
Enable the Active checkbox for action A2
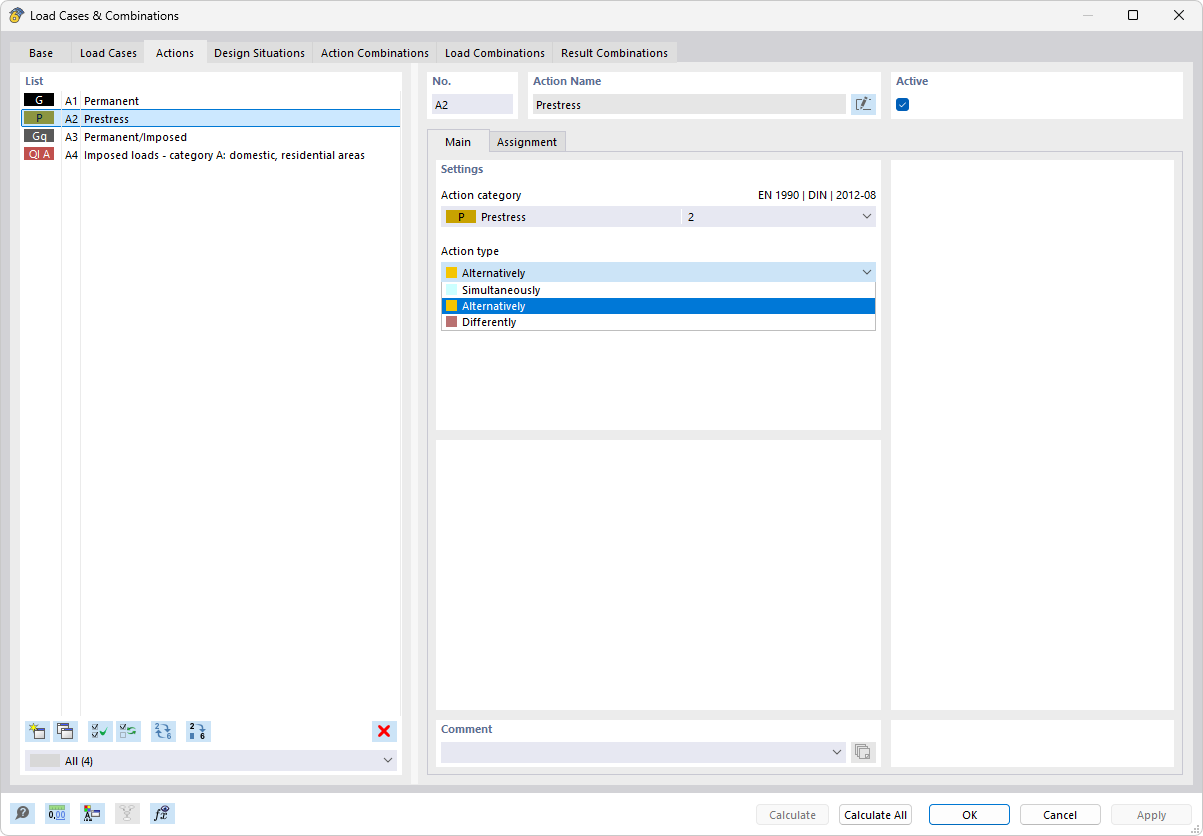[903, 104]
